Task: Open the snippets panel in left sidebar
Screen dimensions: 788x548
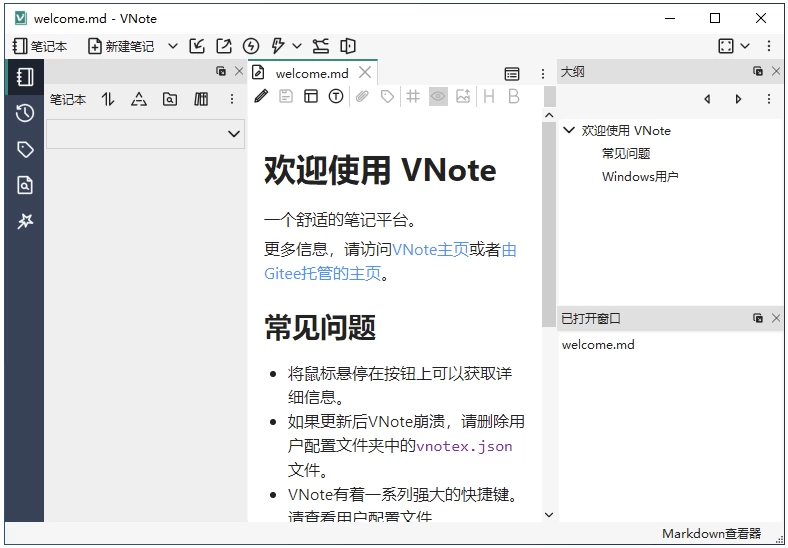Action: (24, 222)
